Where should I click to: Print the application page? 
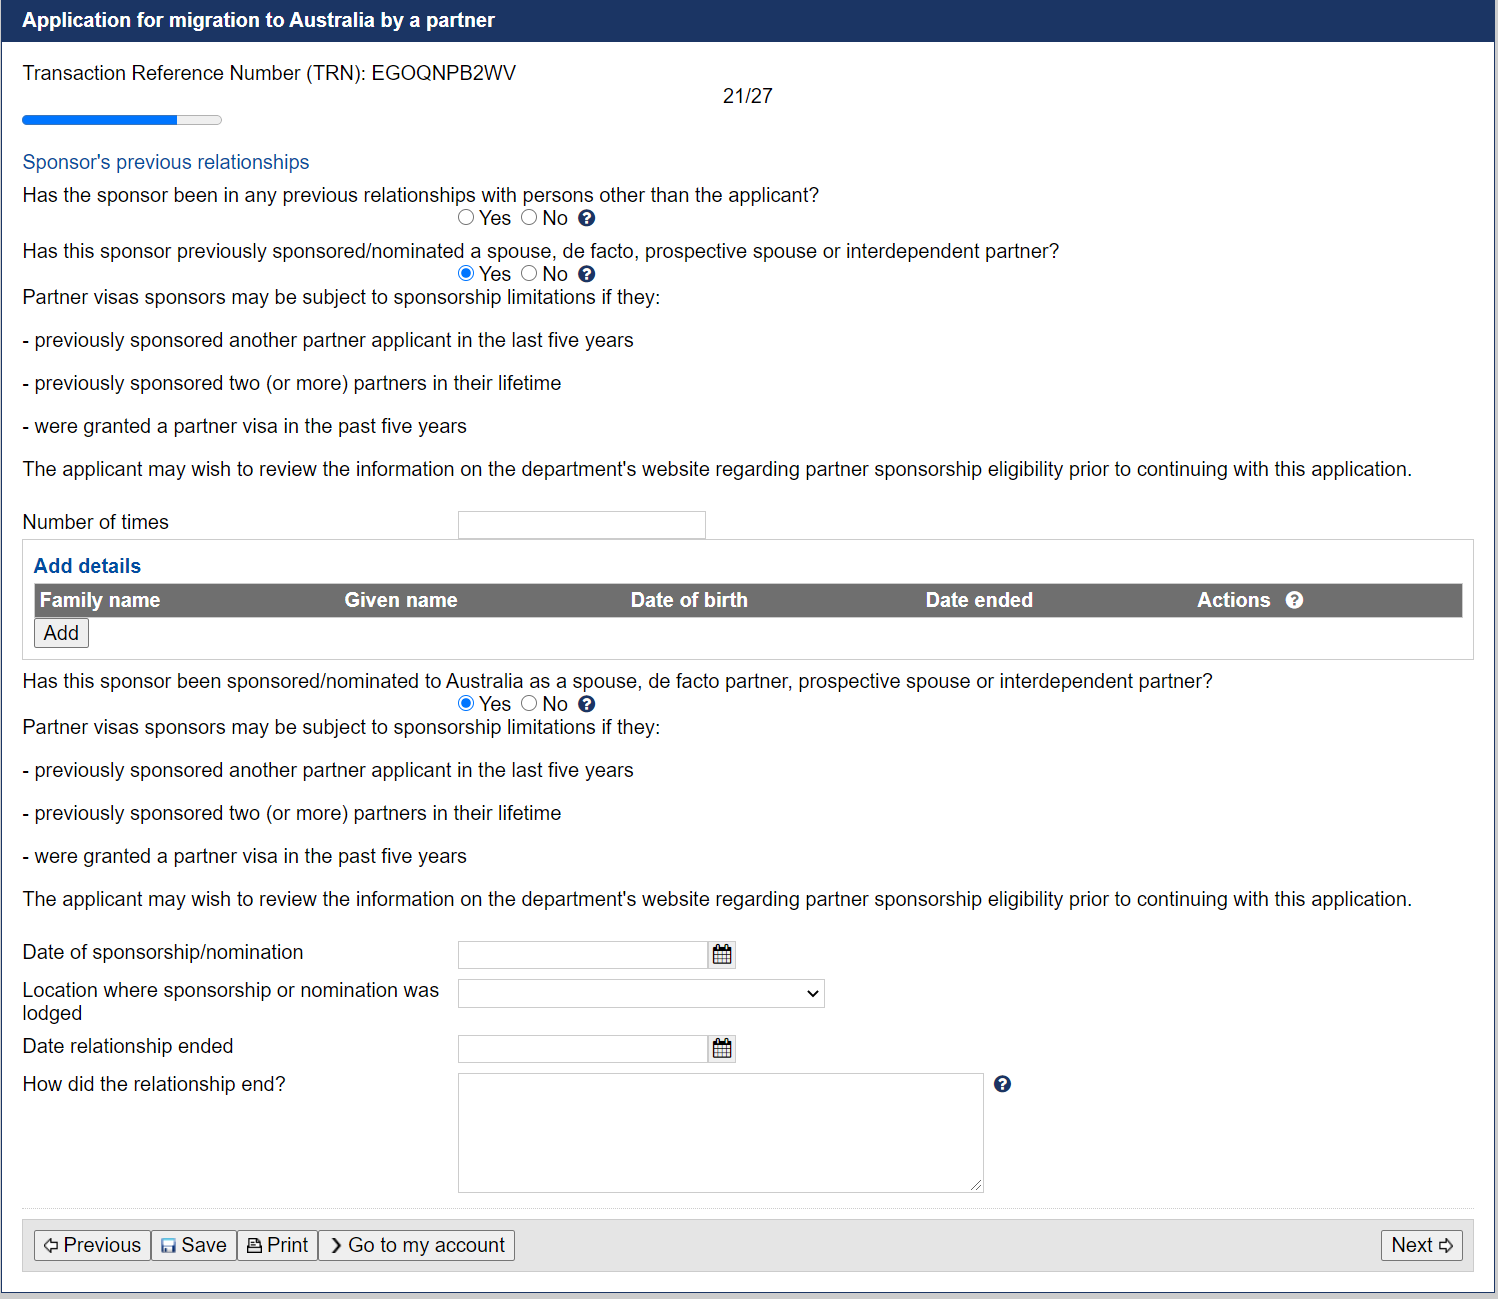tap(277, 1245)
